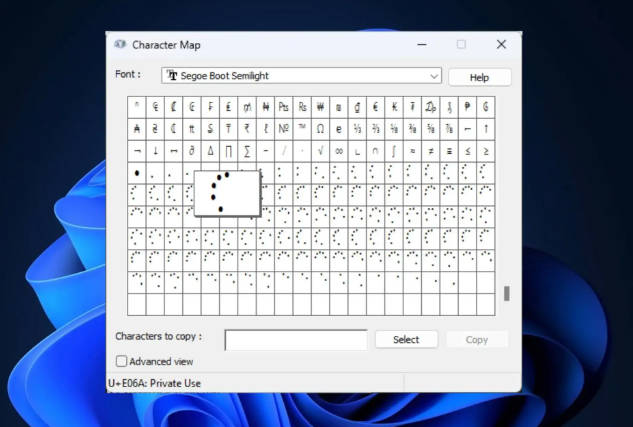The height and width of the screenshot is (427, 633).
Task: Choose the Tugrik sign ₮ character
Action: click(x=412, y=107)
